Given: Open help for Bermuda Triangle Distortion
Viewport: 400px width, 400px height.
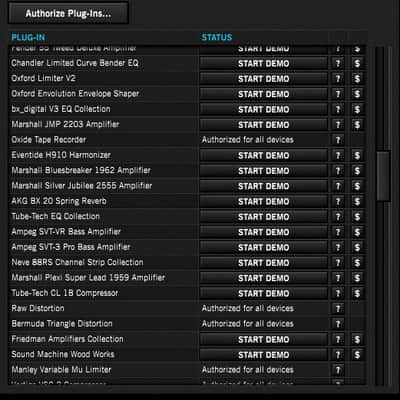Looking at the screenshot, I should tap(338, 324).
